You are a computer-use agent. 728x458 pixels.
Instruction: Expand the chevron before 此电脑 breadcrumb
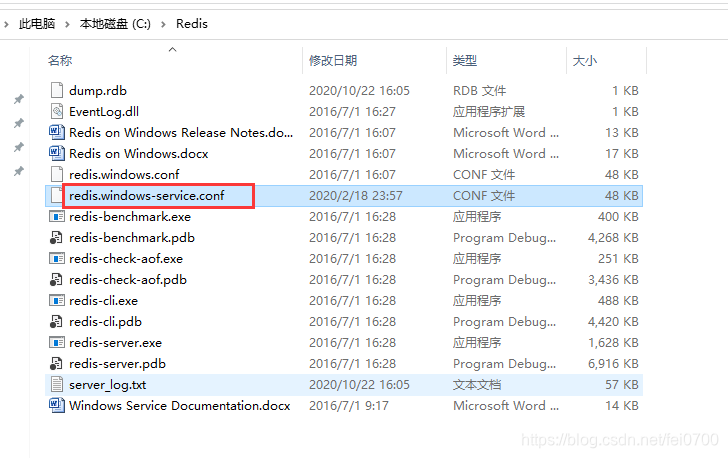pyautogui.click(x=6, y=24)
